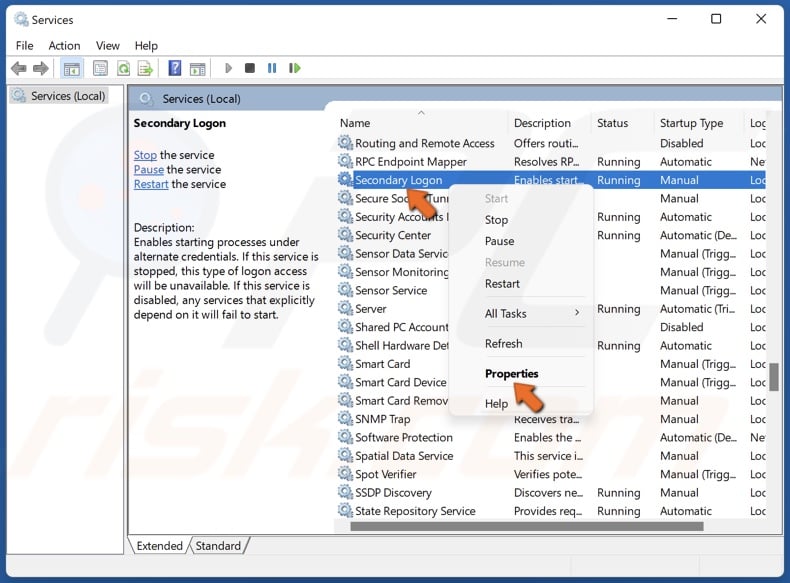This screenshot has width=790, height=583.
Task: Click gear icon beside State Repository Service
Action: [x=345, y=510]
